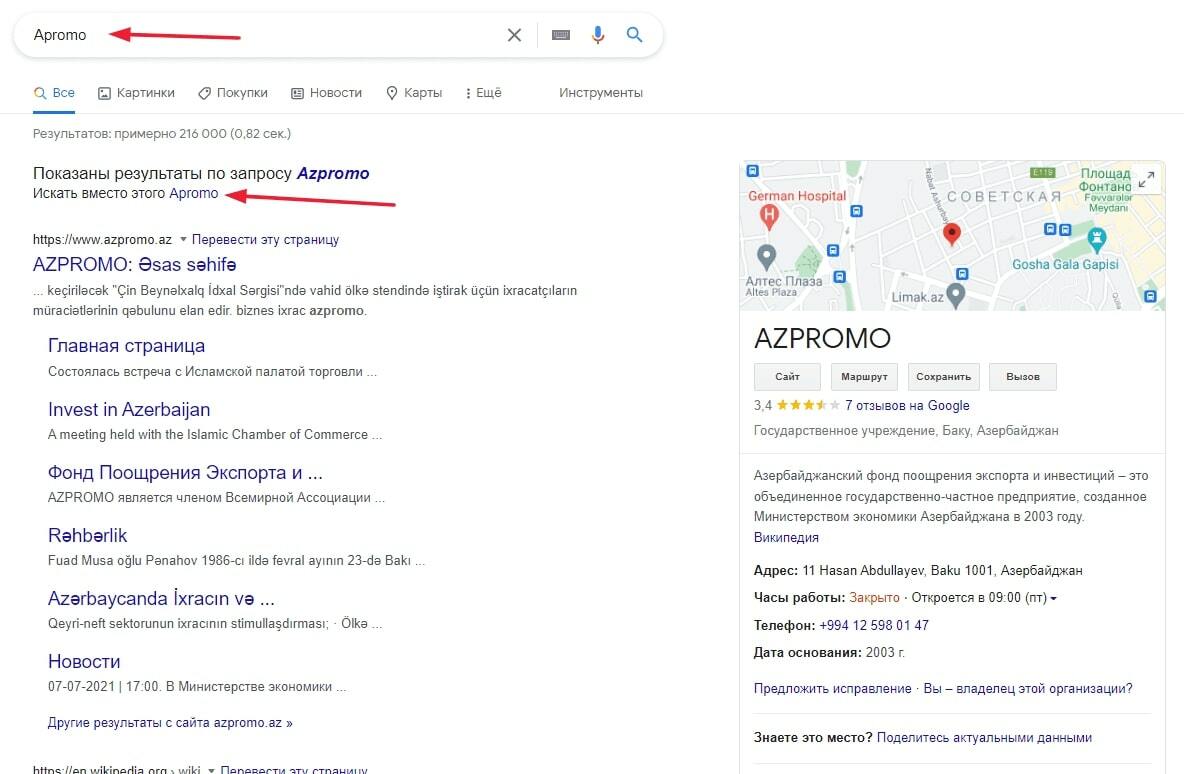Screen dimensions: 1184x774
Task: Open the Картинки tab
Action: coord(136,93)
